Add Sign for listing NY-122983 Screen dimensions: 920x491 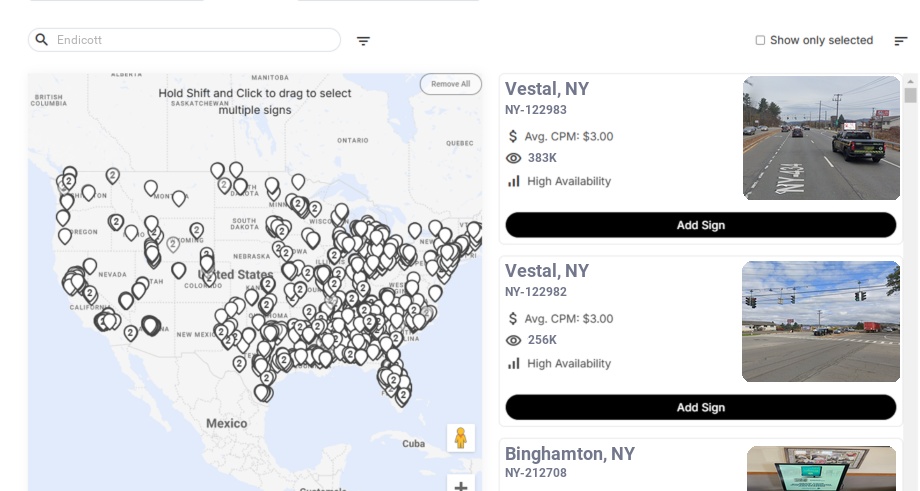coord(700,225)
